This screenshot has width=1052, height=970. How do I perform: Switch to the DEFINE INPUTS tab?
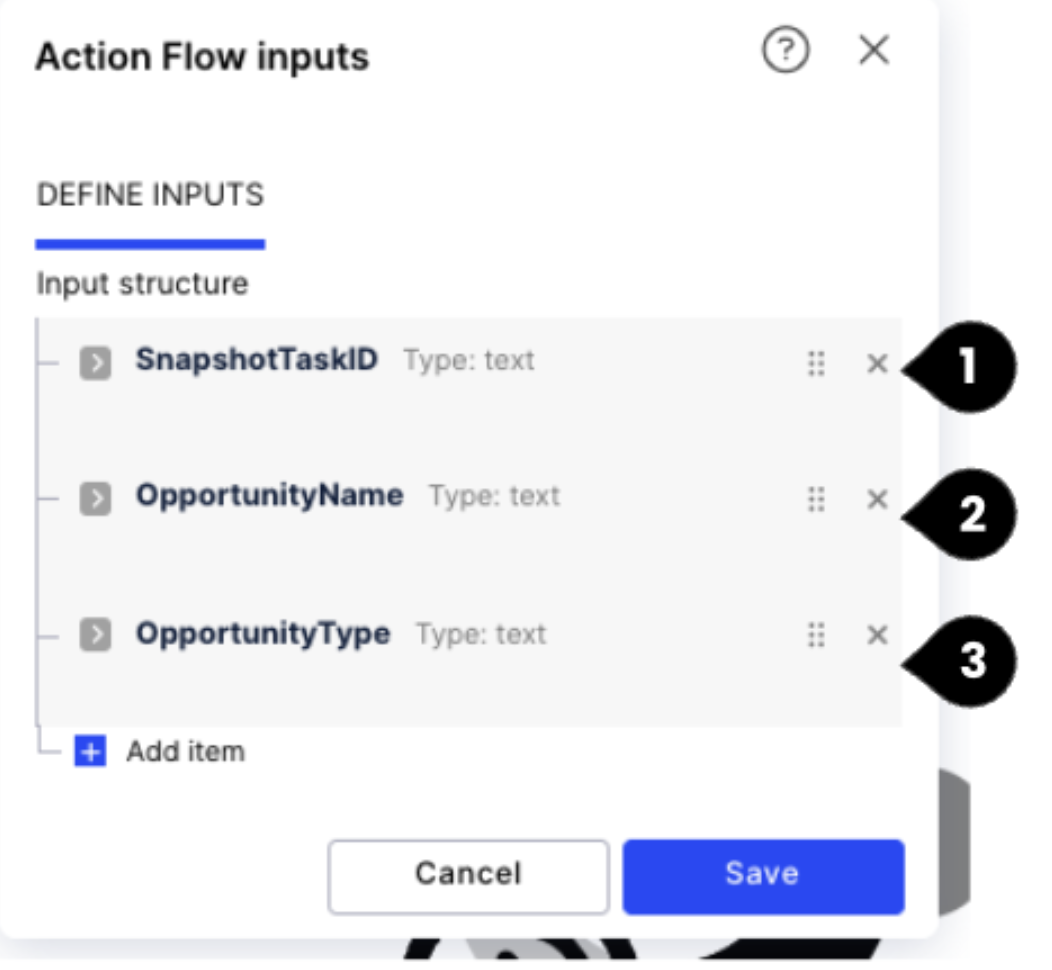pos(150,195)
